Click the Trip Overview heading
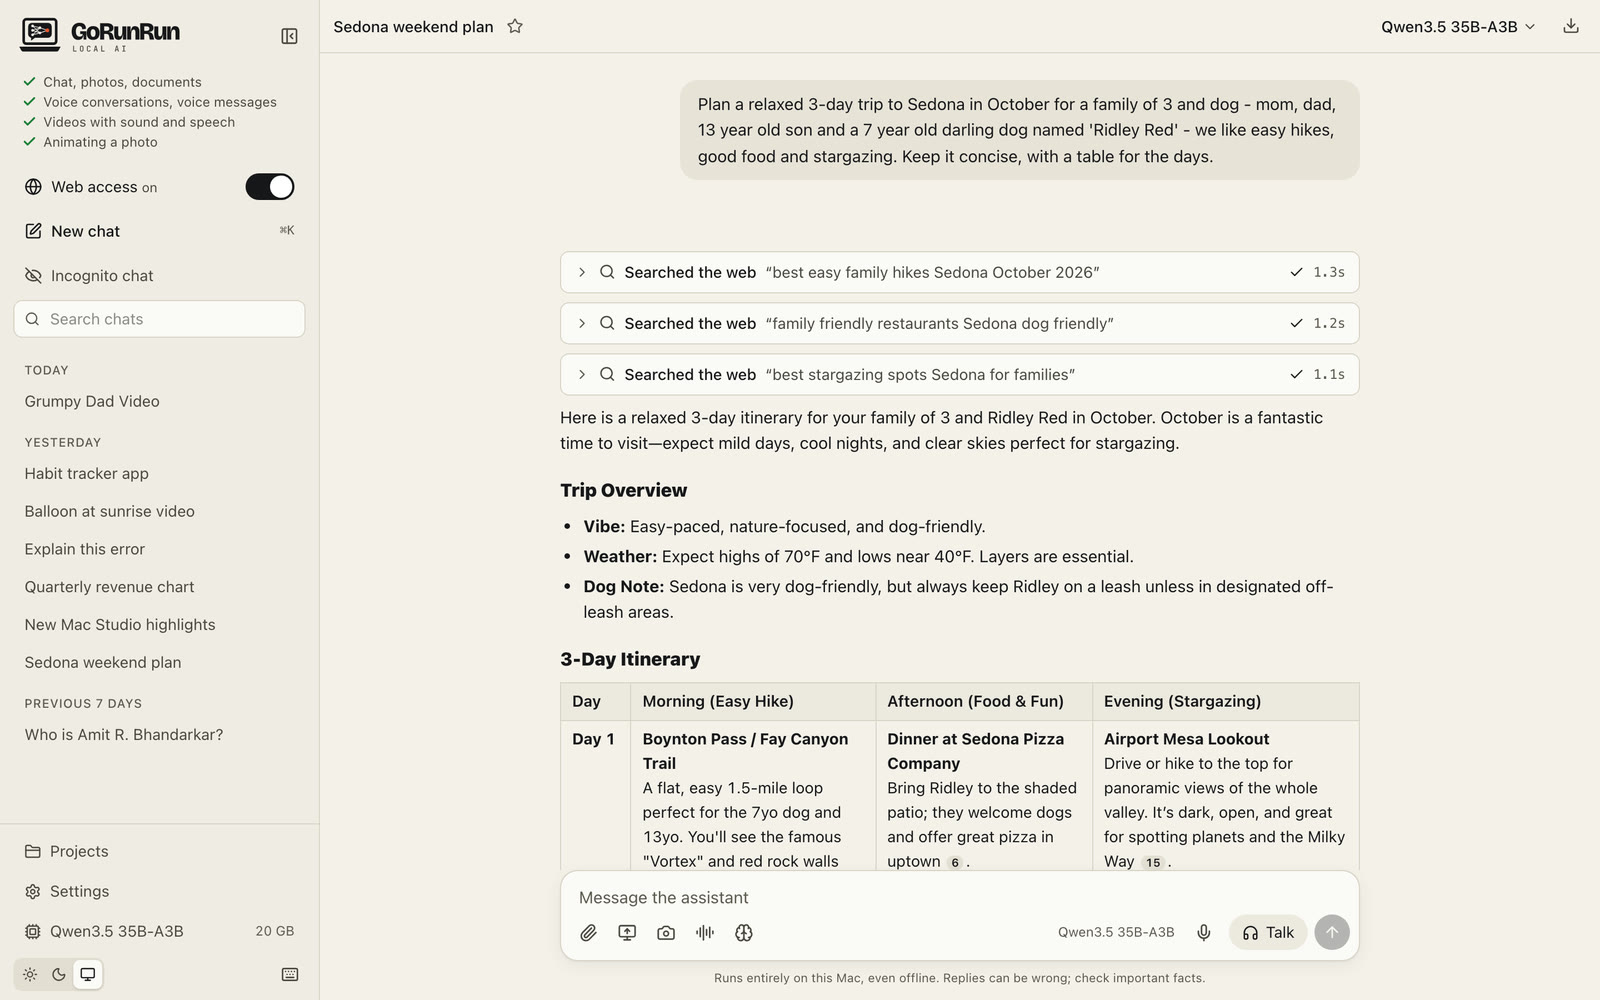1600x1000 pixels. click(x=624, y=490)
